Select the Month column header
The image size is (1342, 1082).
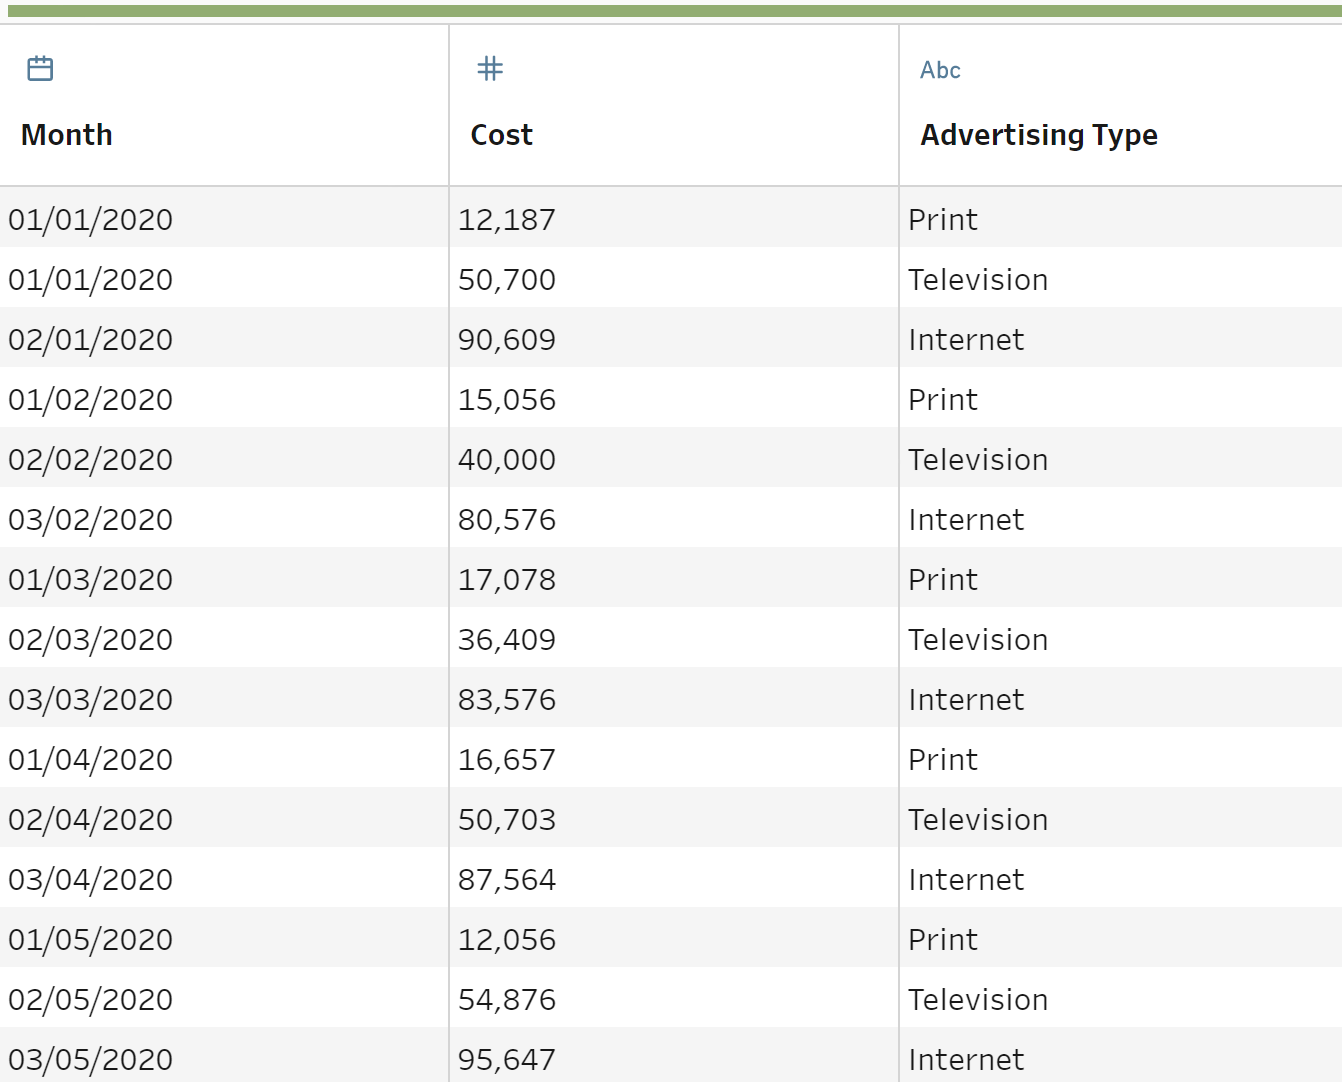(67, 135)
